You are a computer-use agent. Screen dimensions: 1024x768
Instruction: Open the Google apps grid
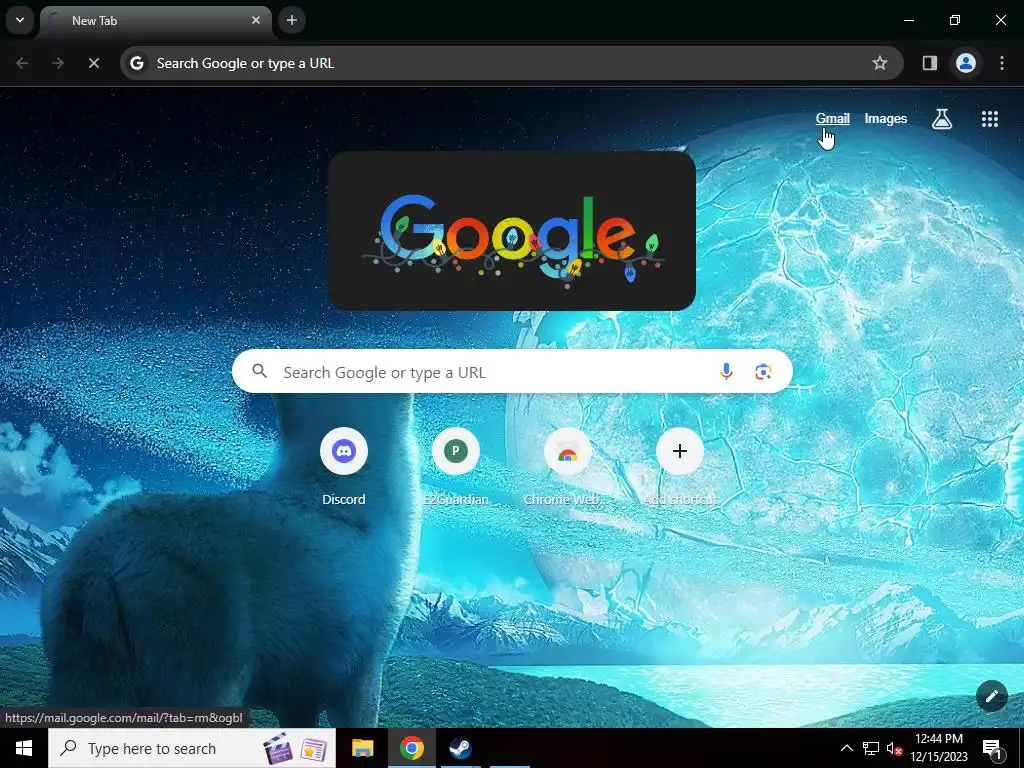990,119
